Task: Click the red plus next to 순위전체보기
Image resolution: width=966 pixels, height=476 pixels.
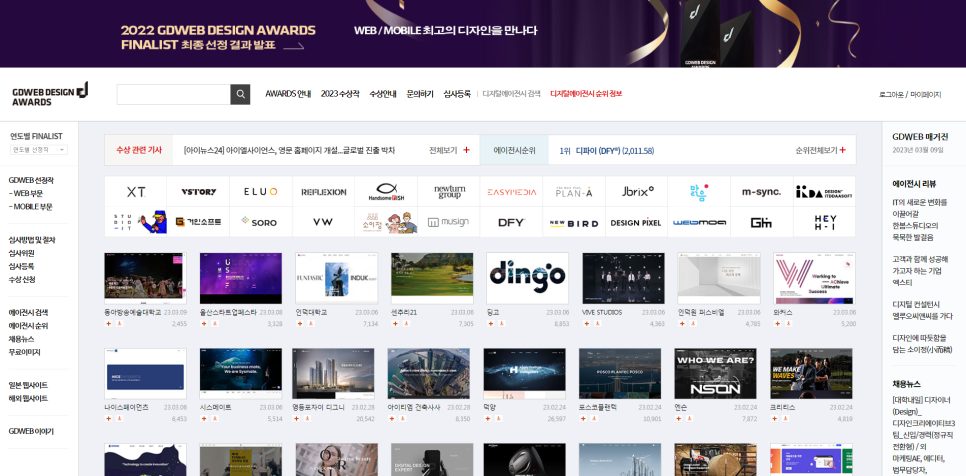Action: [842, 150]
